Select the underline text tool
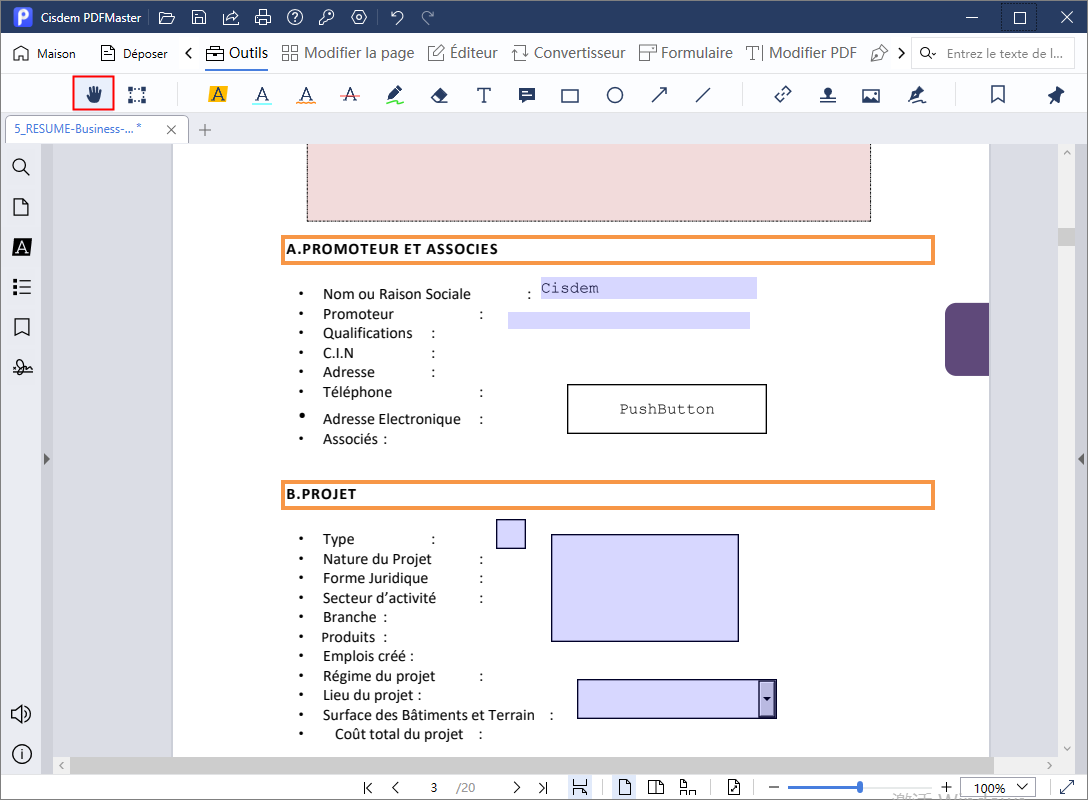Viewport: 1088px width, 800px height. pyautogui.click(x=262, y=94)
